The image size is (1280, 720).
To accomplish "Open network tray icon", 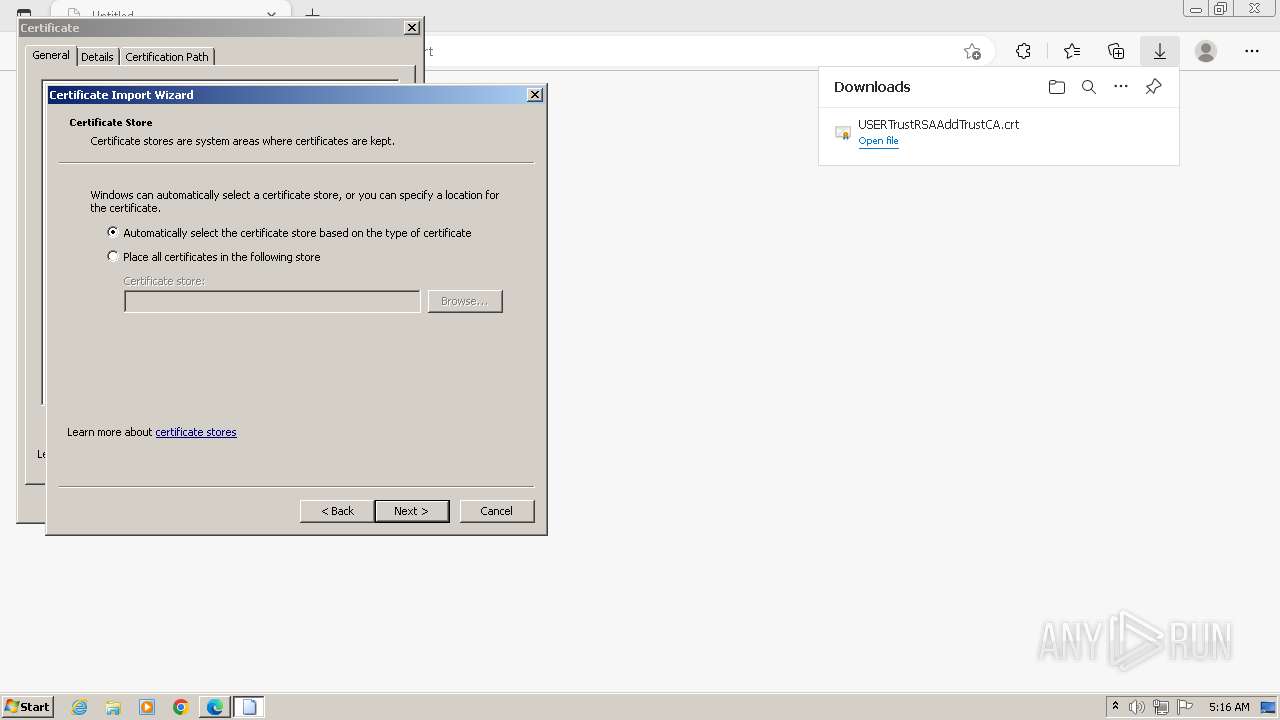I will click(x=1161, y=707).
